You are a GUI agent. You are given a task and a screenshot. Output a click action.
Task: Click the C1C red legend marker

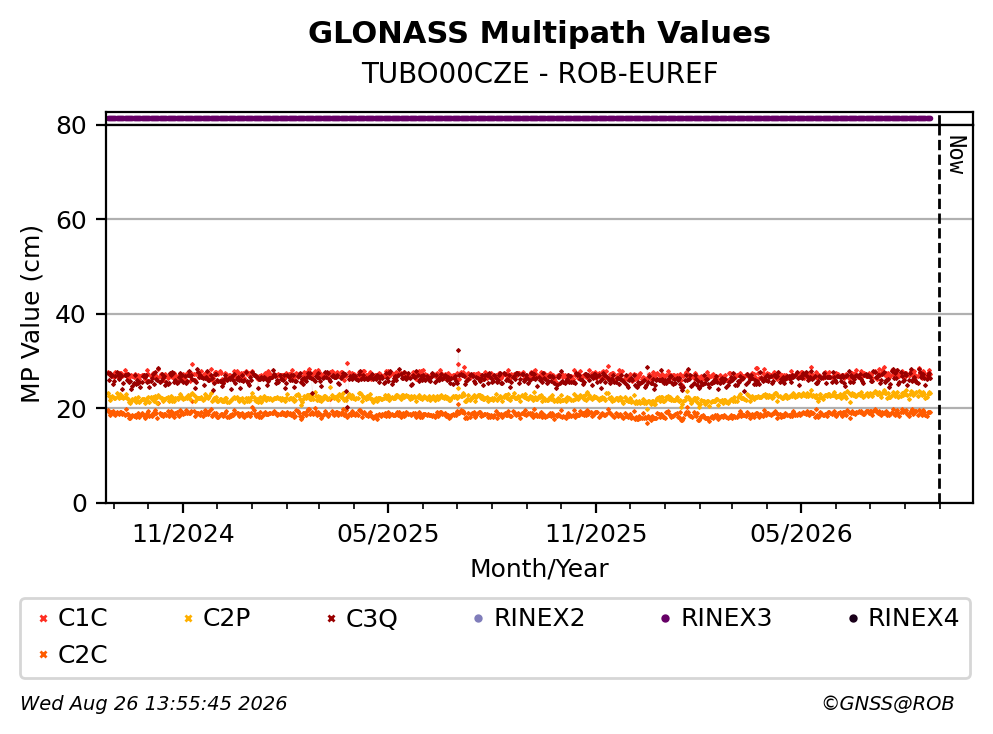43,618
